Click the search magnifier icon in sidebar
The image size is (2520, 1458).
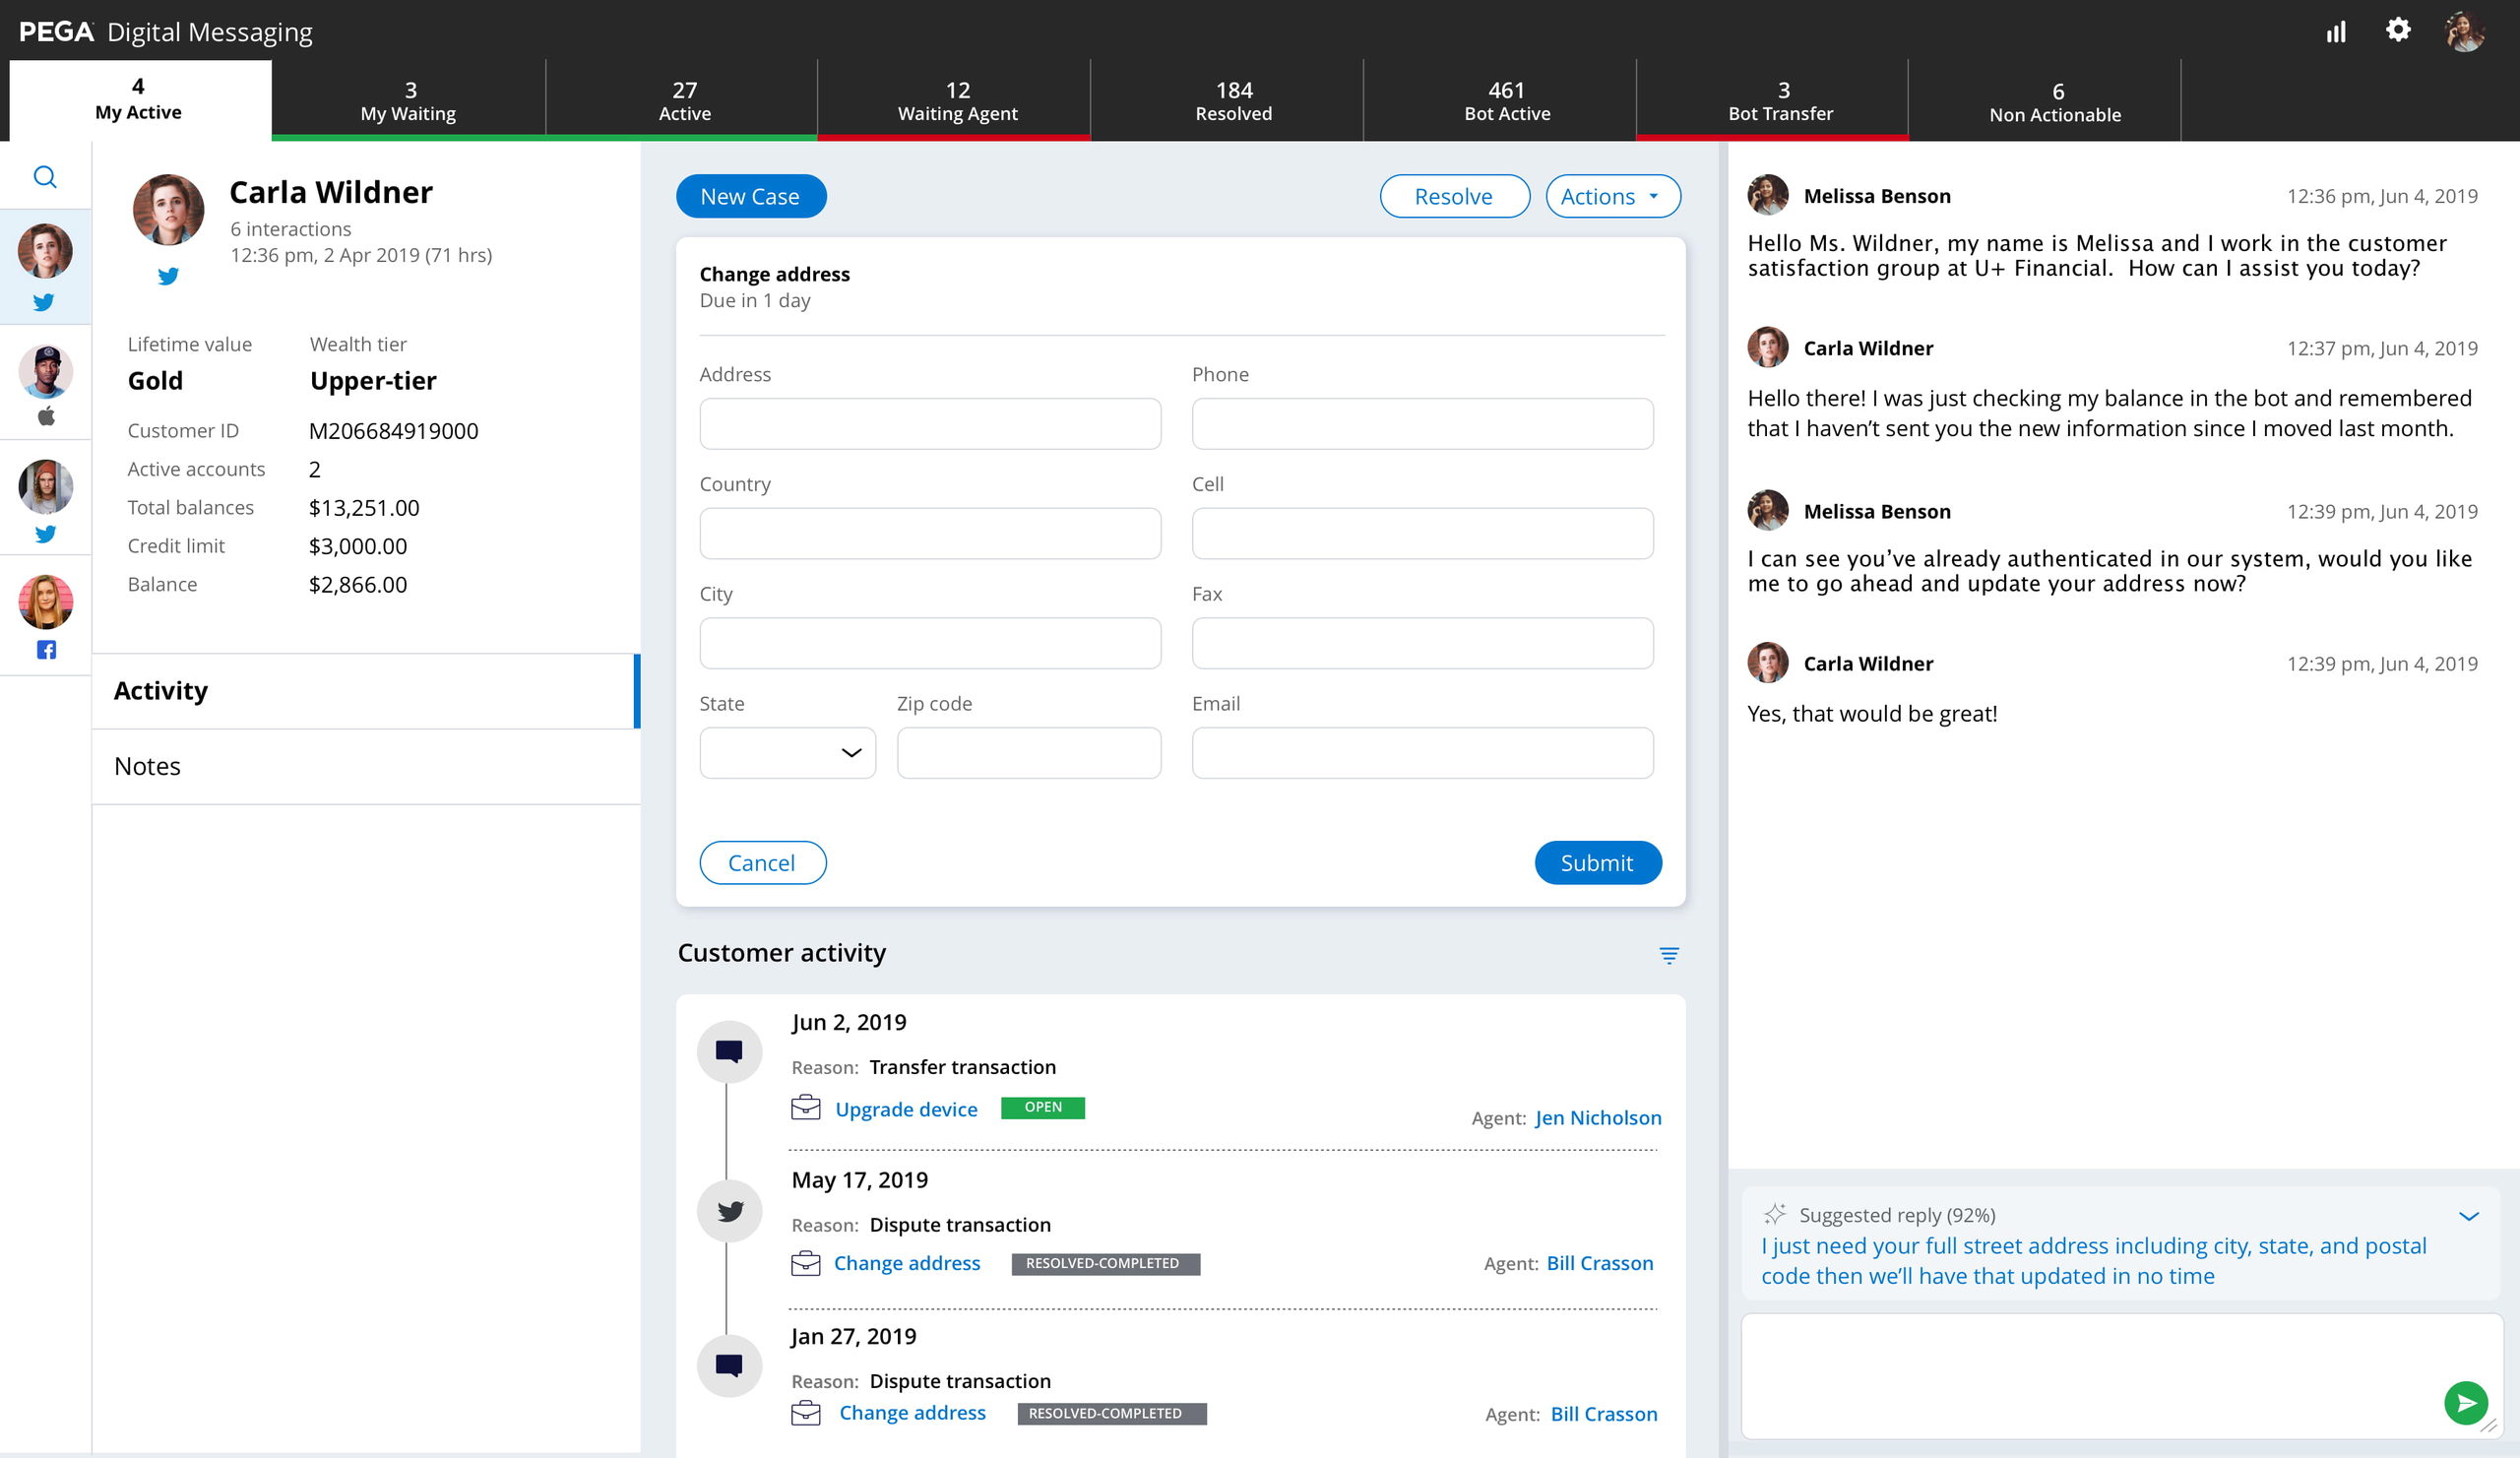(45, 177)
